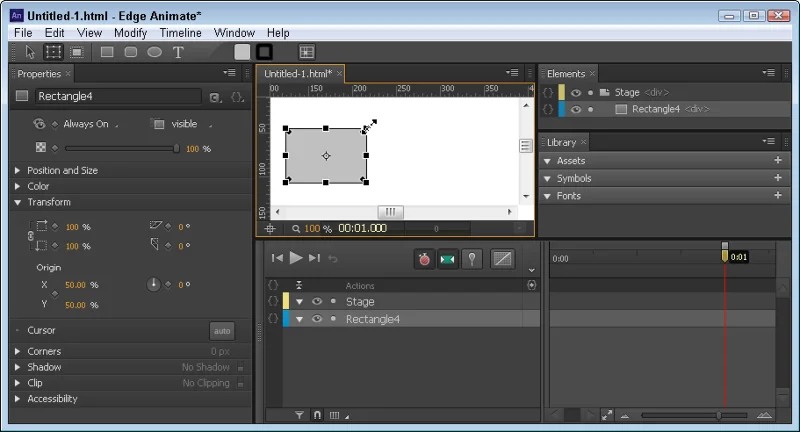This screenshot has height=432, width=800.
Task: Open the Window menu
Action: (x=234, y=33)
